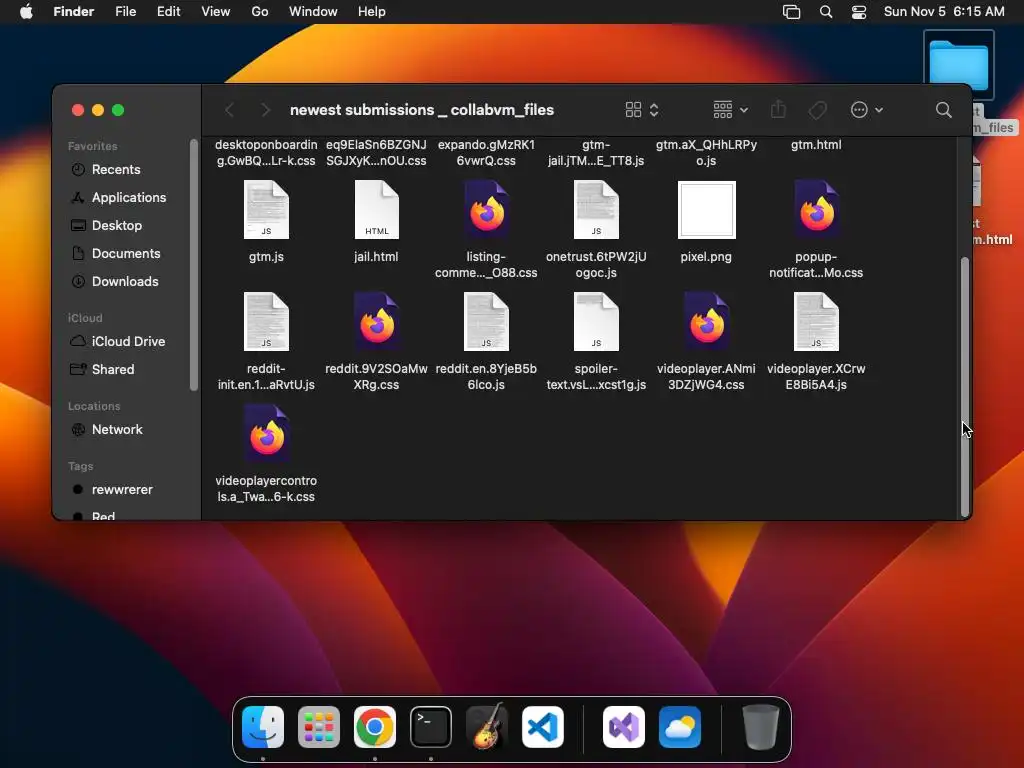Select the pixel.png thumbnail

click(x=707, y=210)
